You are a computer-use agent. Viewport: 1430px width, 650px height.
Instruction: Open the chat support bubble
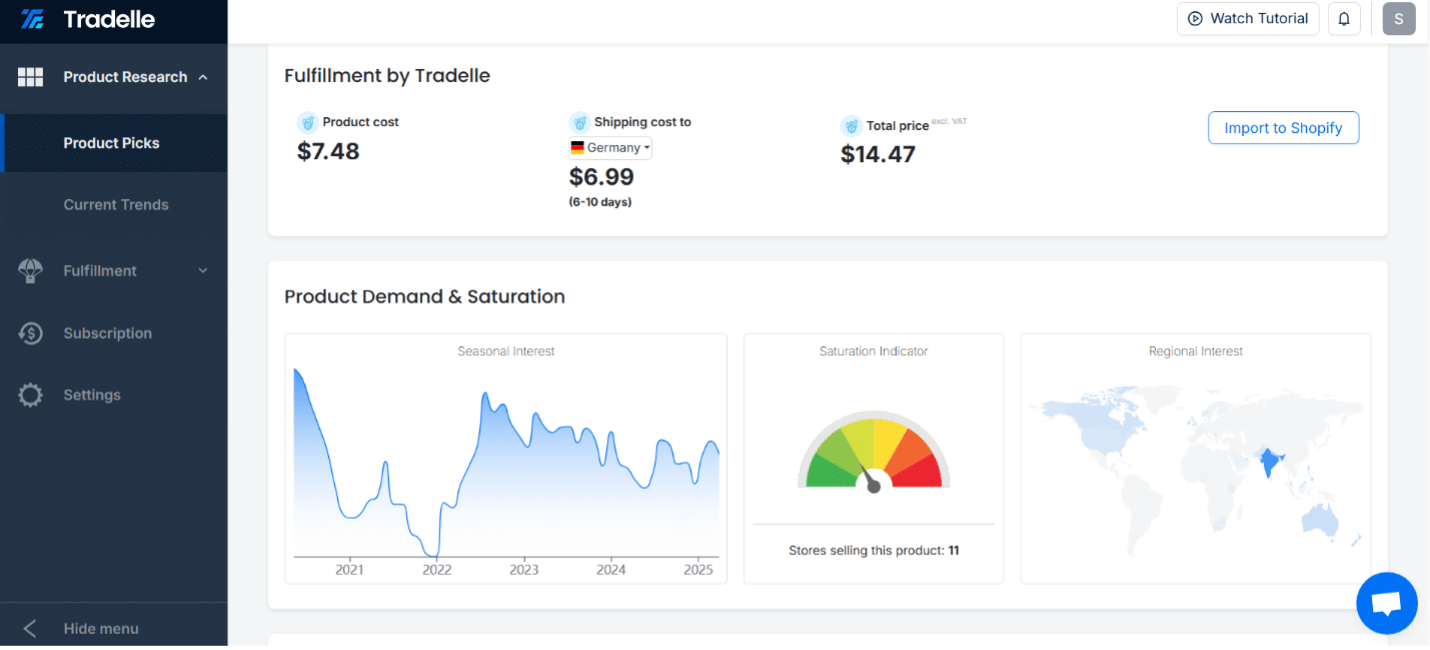coord(1387,603)
